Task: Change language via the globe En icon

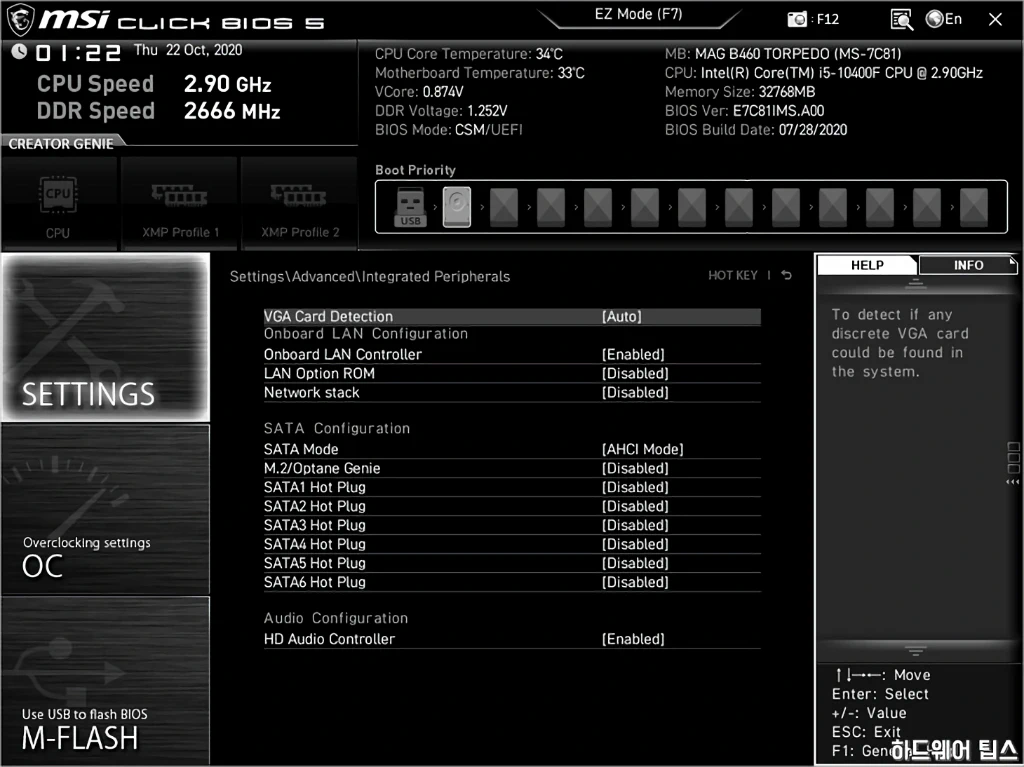Action: (944, 19)
